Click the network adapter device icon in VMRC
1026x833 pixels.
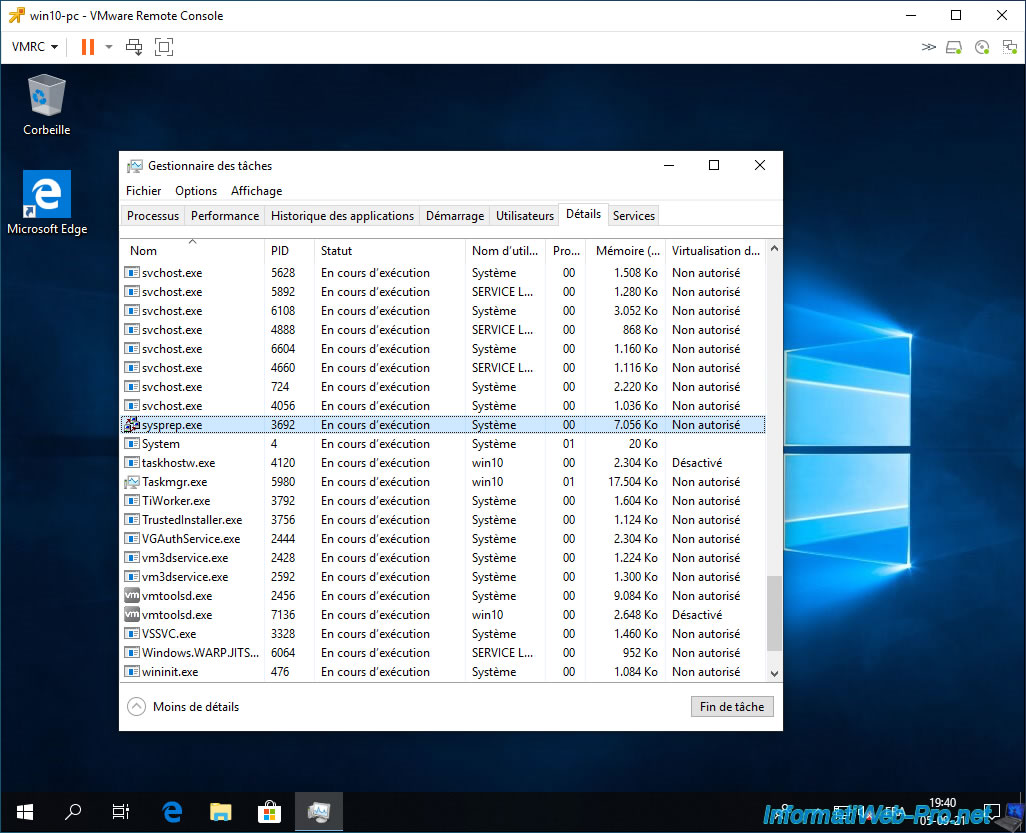[1010, 46]
